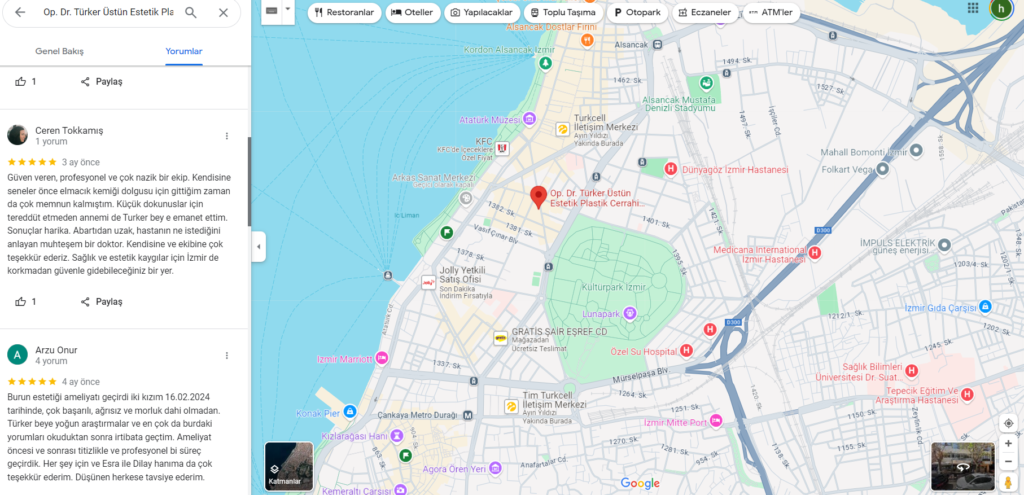1024x495 pixels.
Task: Click the Kordon Alsancak İzmir park marker
Action: [x=545, y=63]
